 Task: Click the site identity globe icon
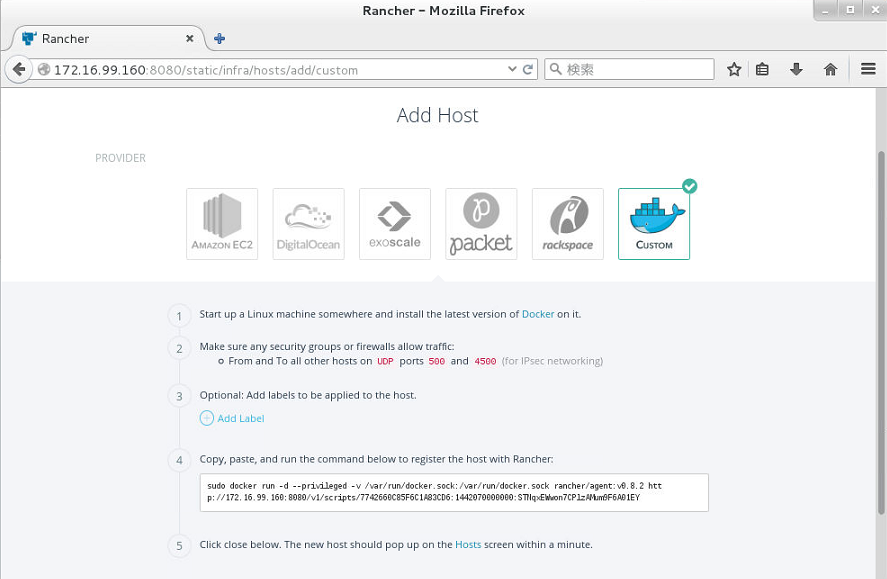(44, 70)
